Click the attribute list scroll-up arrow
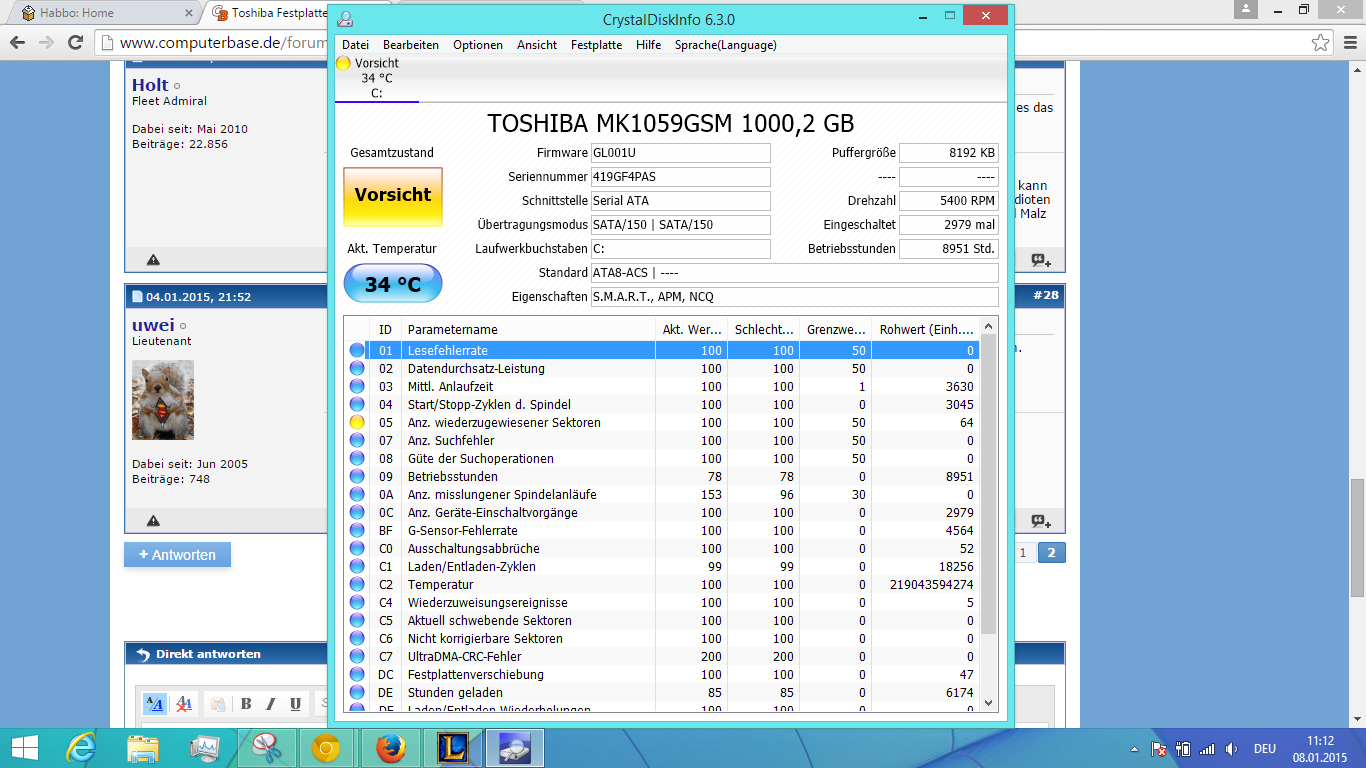 tap(989, 326)
